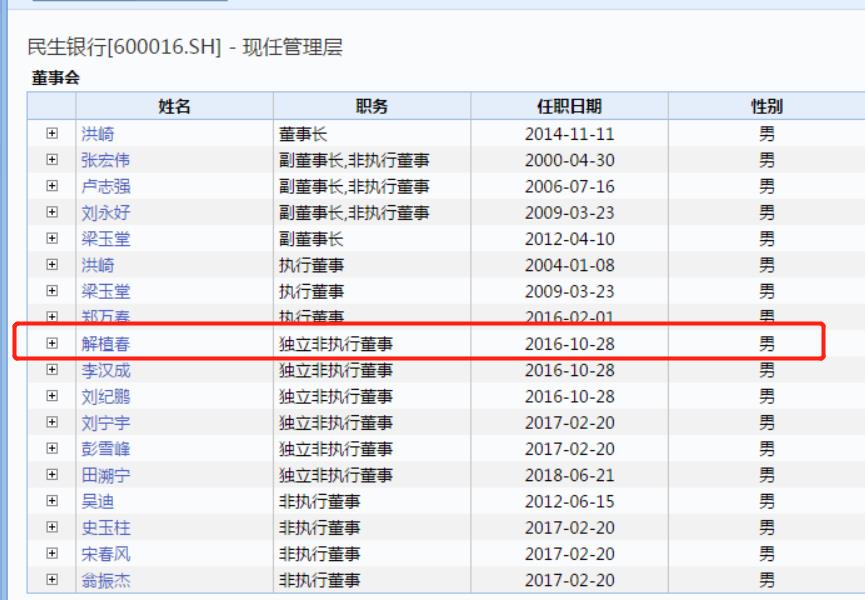Select 2017-02-20 date in 翁振杰 row

[569, 580]
